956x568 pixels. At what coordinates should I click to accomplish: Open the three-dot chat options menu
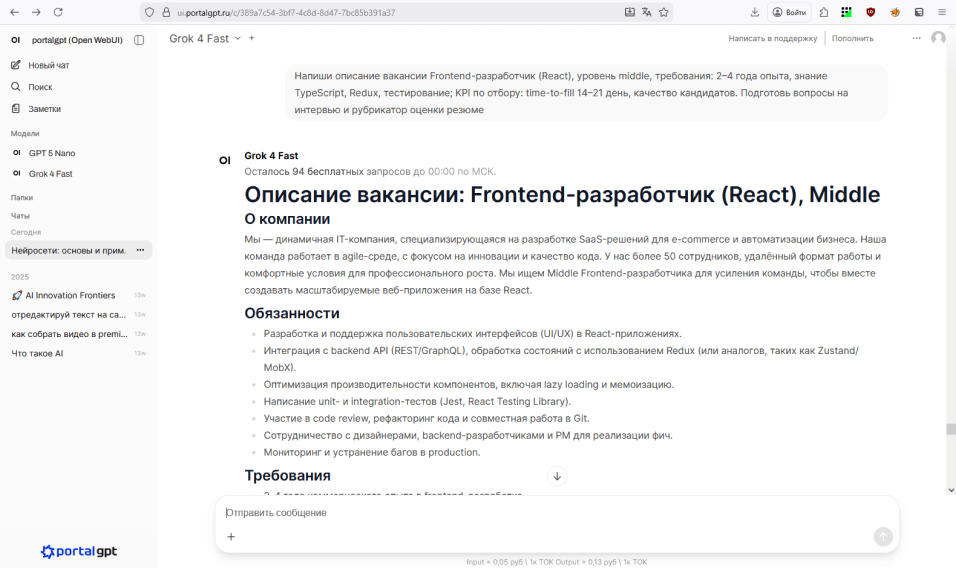tap(916, 38)
